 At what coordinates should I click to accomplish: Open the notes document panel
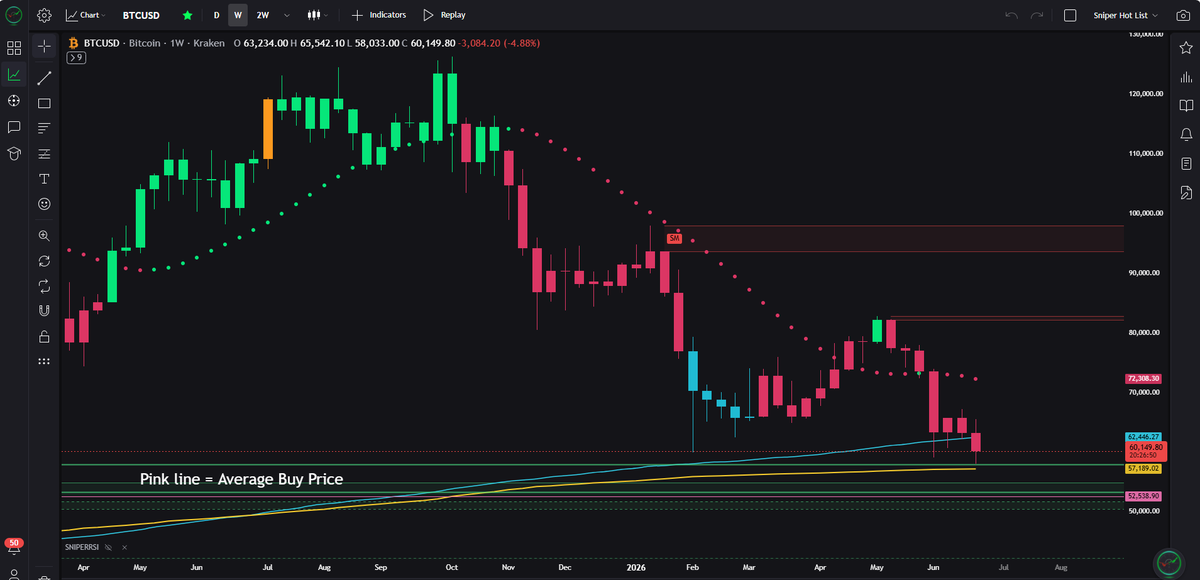pos(1185,163)
